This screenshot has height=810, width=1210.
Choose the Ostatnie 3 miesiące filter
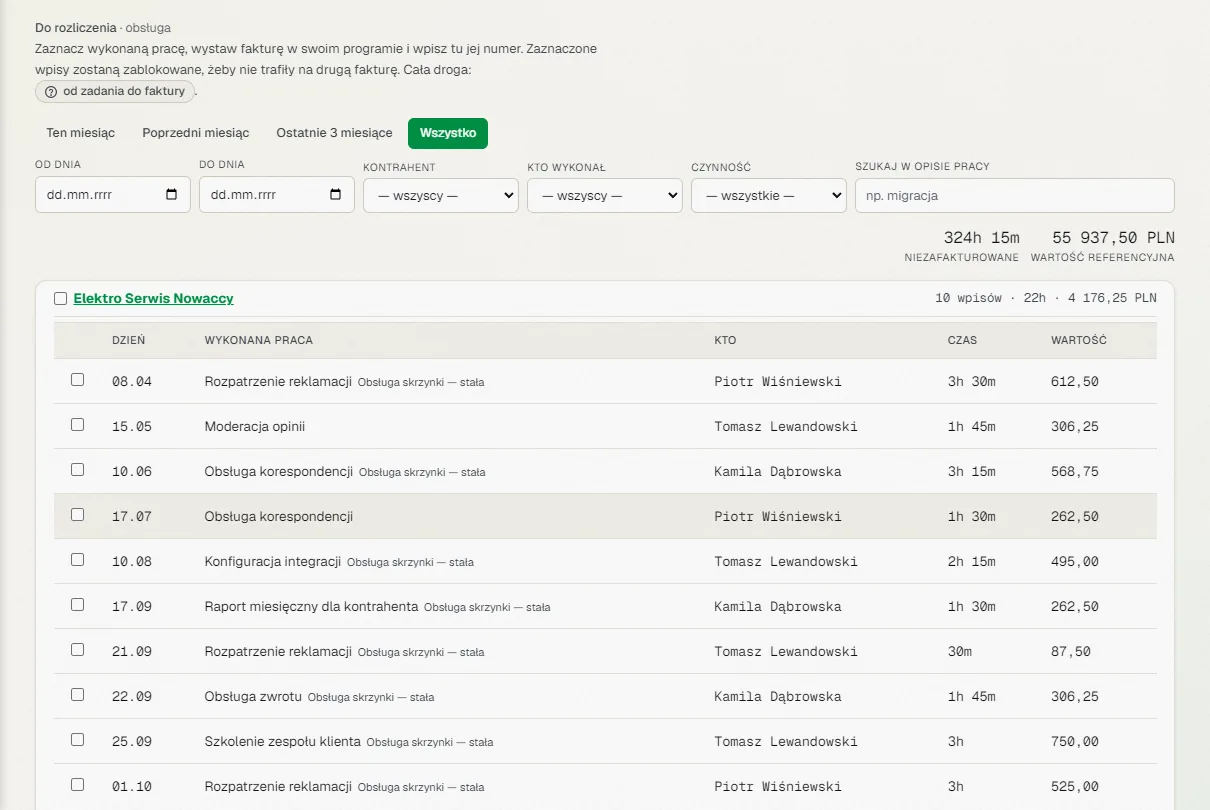coord(335,133)
